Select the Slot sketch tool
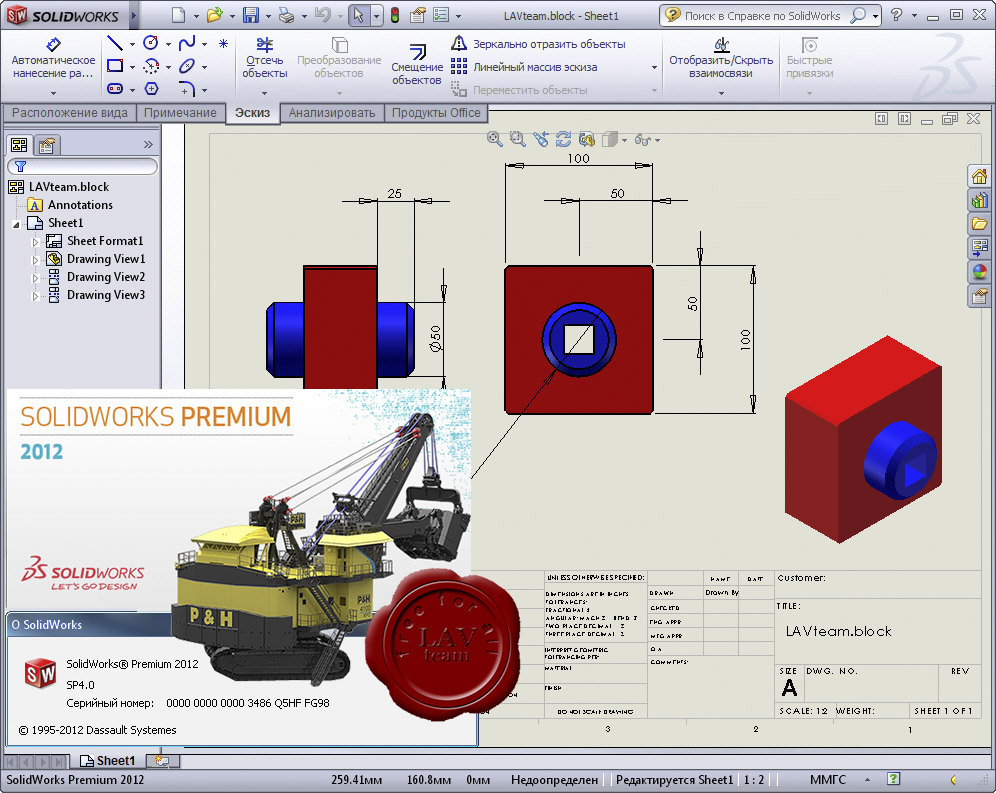 (115, 88)
